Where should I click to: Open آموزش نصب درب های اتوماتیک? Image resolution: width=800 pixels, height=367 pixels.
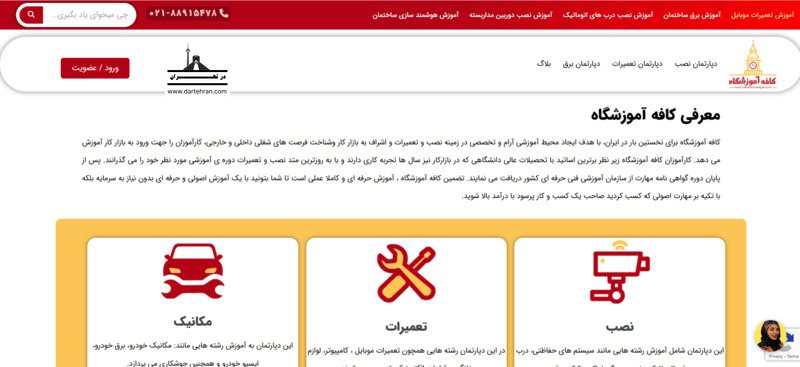pos(608,15)
